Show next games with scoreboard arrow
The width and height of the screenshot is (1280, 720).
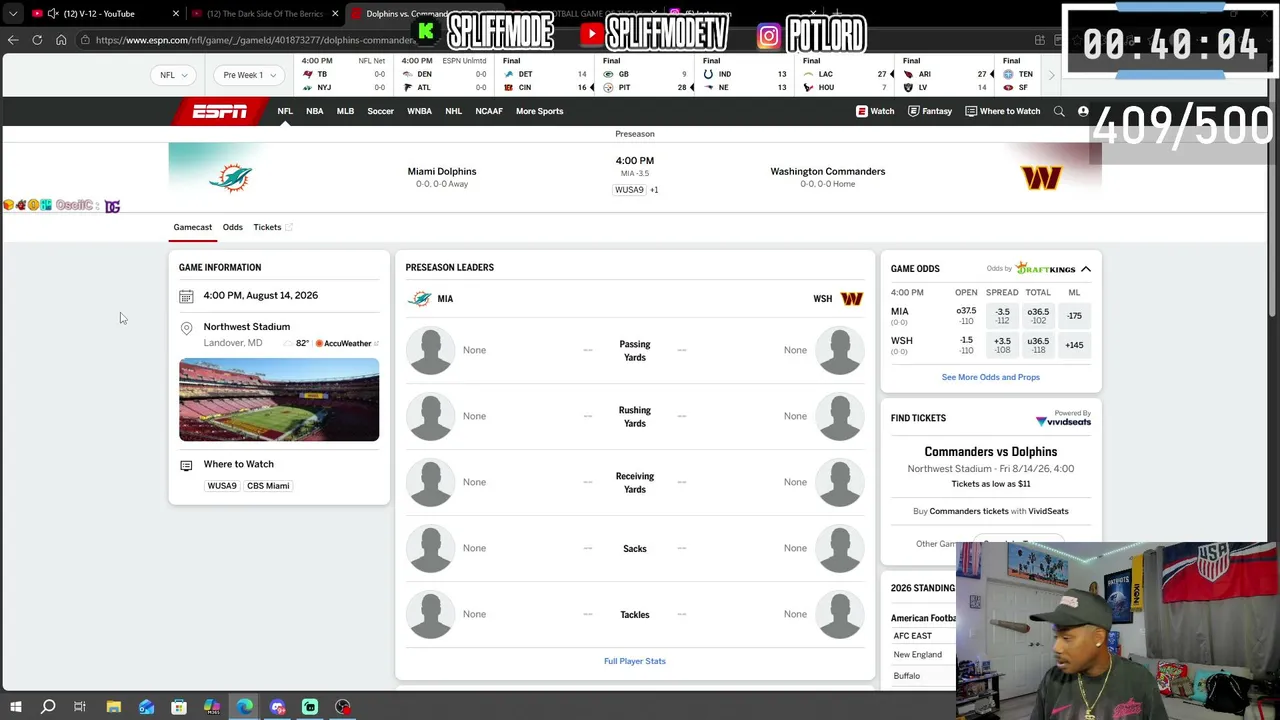point(1051,75)
